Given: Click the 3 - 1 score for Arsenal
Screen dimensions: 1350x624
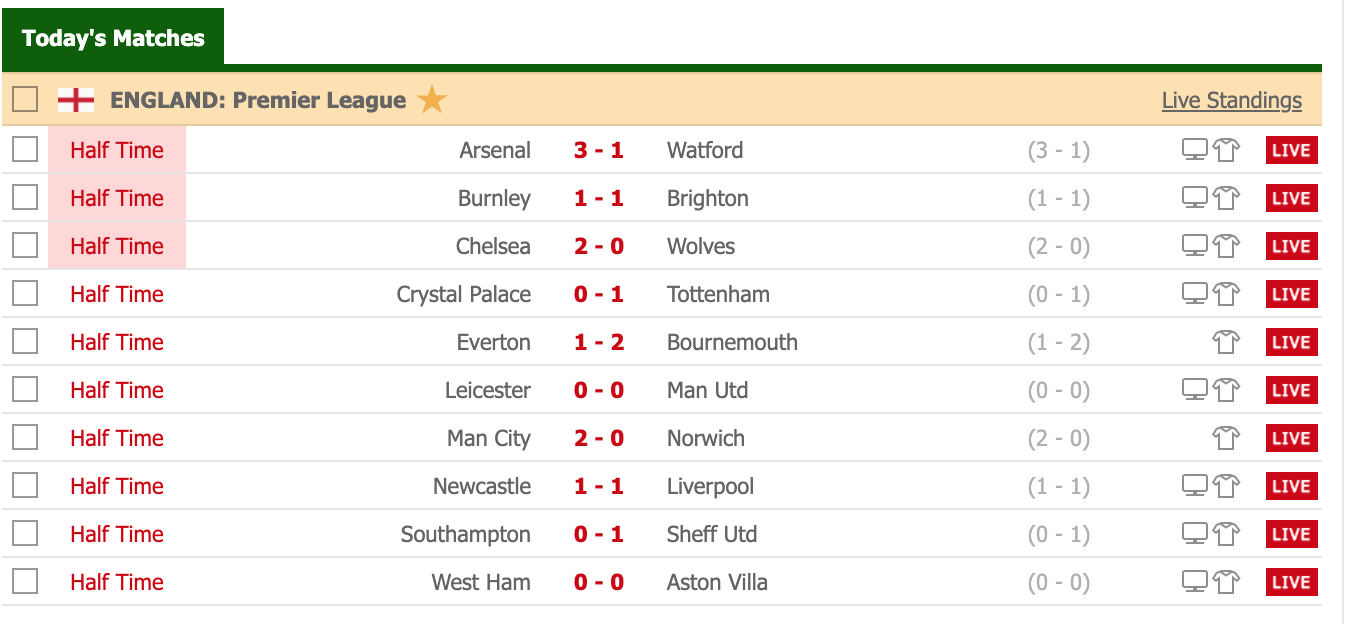Looking at the screenshot, I should coord(599,150).
